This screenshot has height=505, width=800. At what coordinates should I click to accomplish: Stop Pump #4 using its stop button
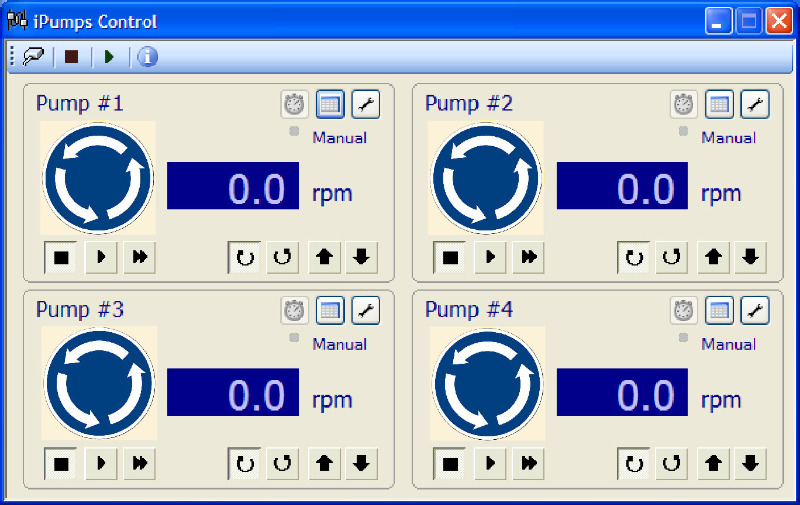click(x=450, y=463)
